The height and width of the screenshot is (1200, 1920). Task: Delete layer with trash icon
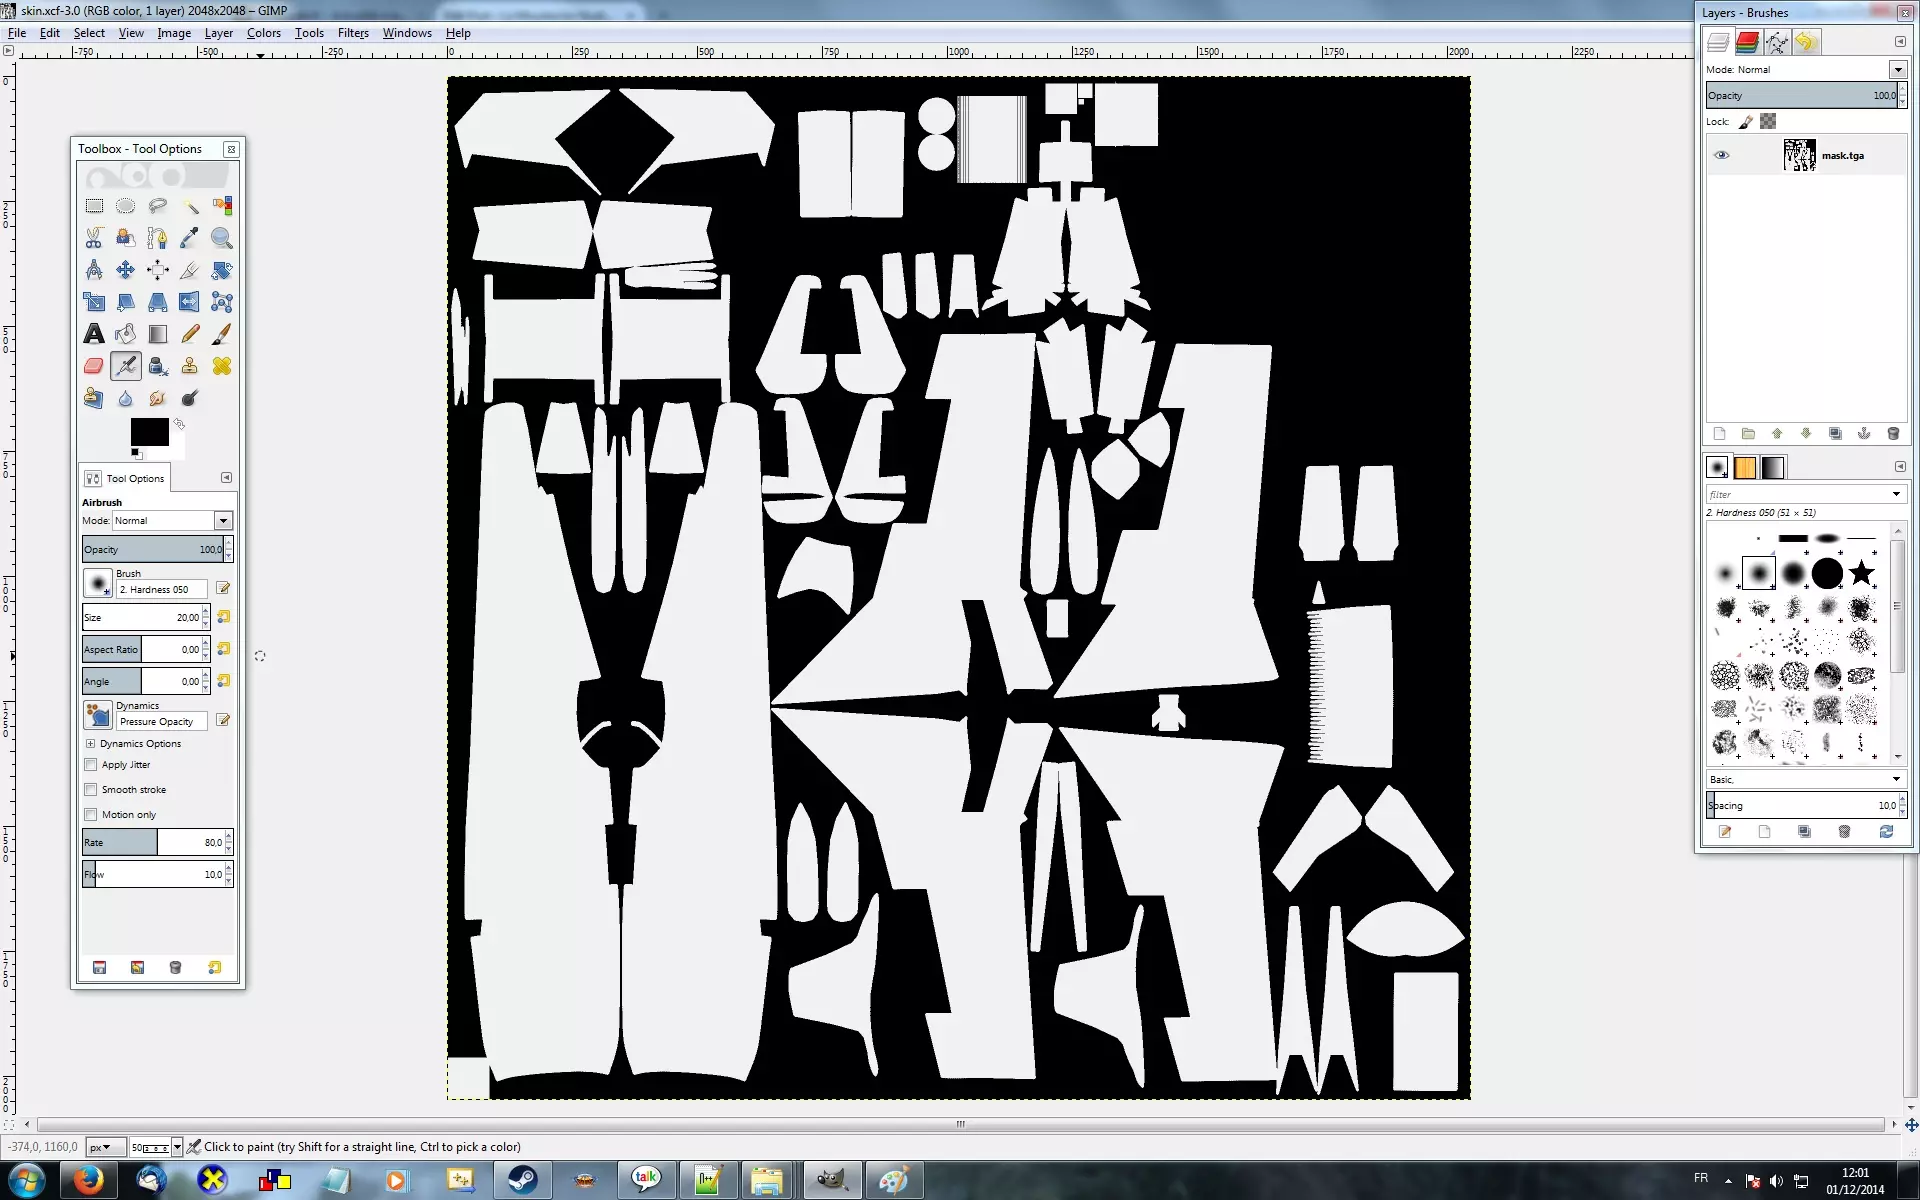coord(1892,434)
